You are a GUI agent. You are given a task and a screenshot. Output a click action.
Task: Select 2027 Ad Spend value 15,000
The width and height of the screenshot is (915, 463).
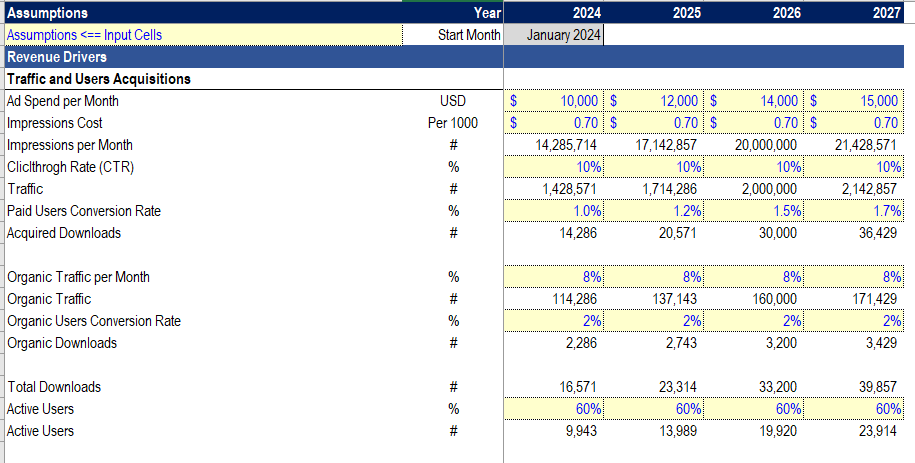(854, 101)
